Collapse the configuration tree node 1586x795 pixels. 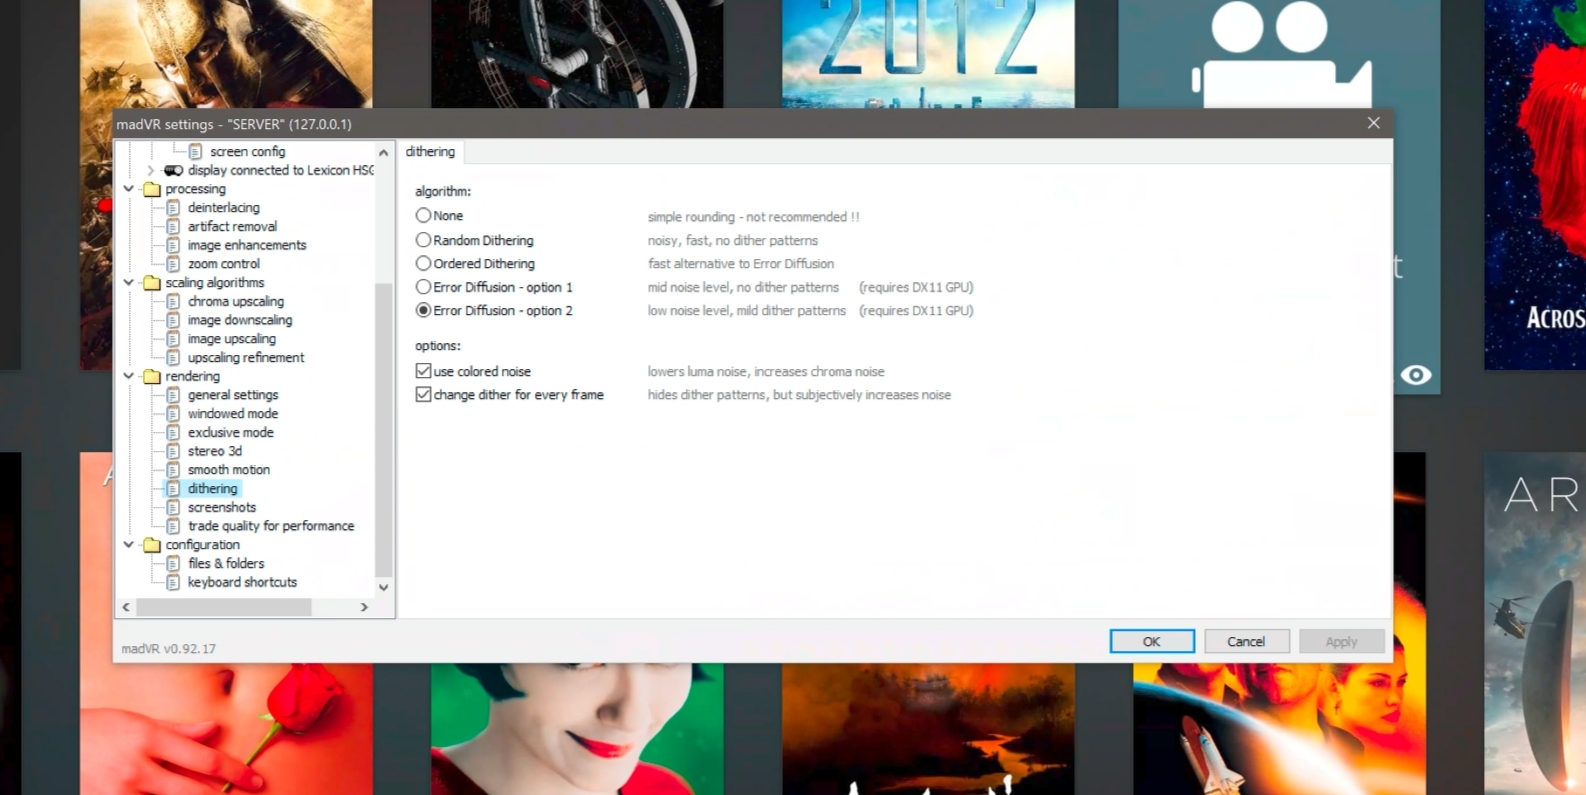pos(129,545)
